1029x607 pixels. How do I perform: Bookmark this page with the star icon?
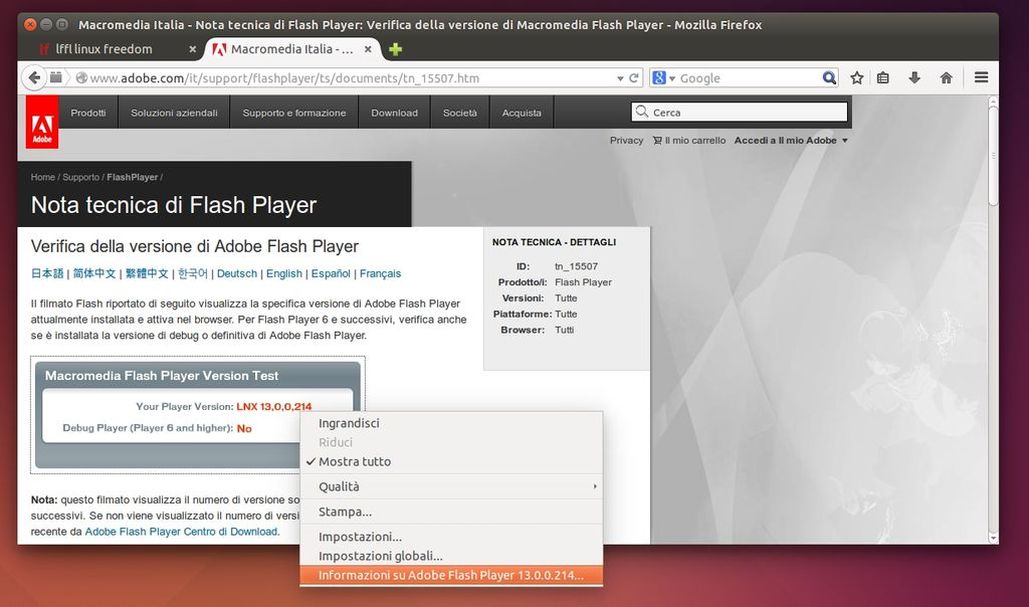(856, 77)
